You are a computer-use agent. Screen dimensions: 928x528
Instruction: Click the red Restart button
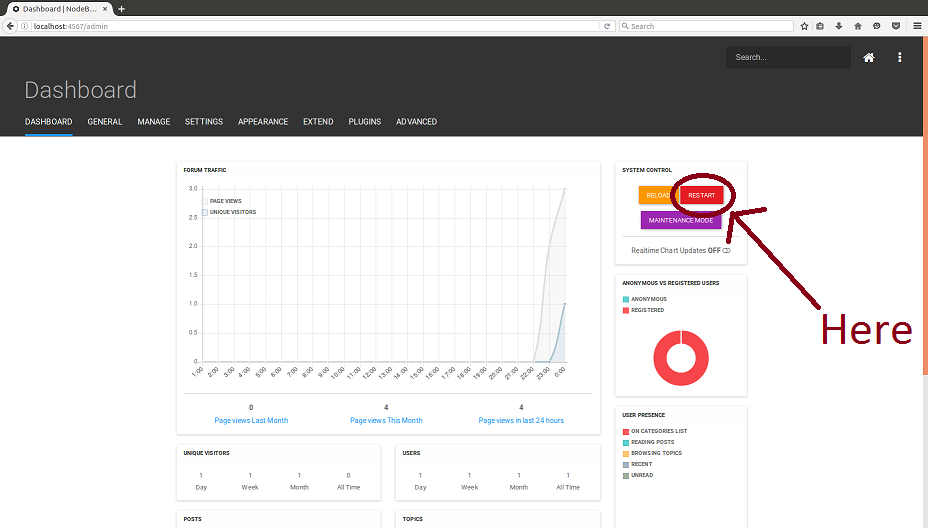click(701, 195)
